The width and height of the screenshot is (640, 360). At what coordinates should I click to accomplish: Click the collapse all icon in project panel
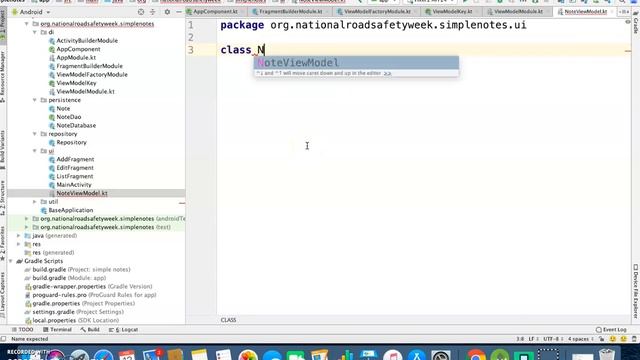(153, 12)
